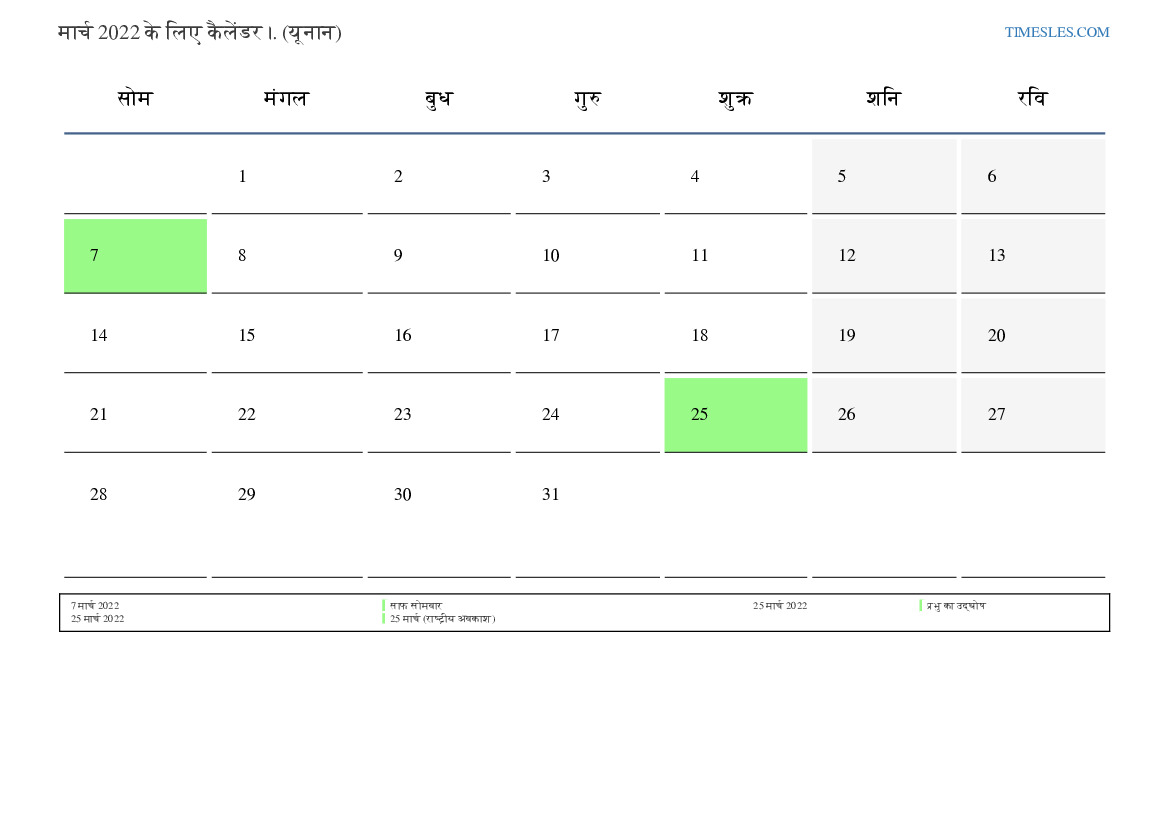Screen dimensions: 1169x827
Task: Choose date 10 in the calendar grid
Action: pos(587,256)
